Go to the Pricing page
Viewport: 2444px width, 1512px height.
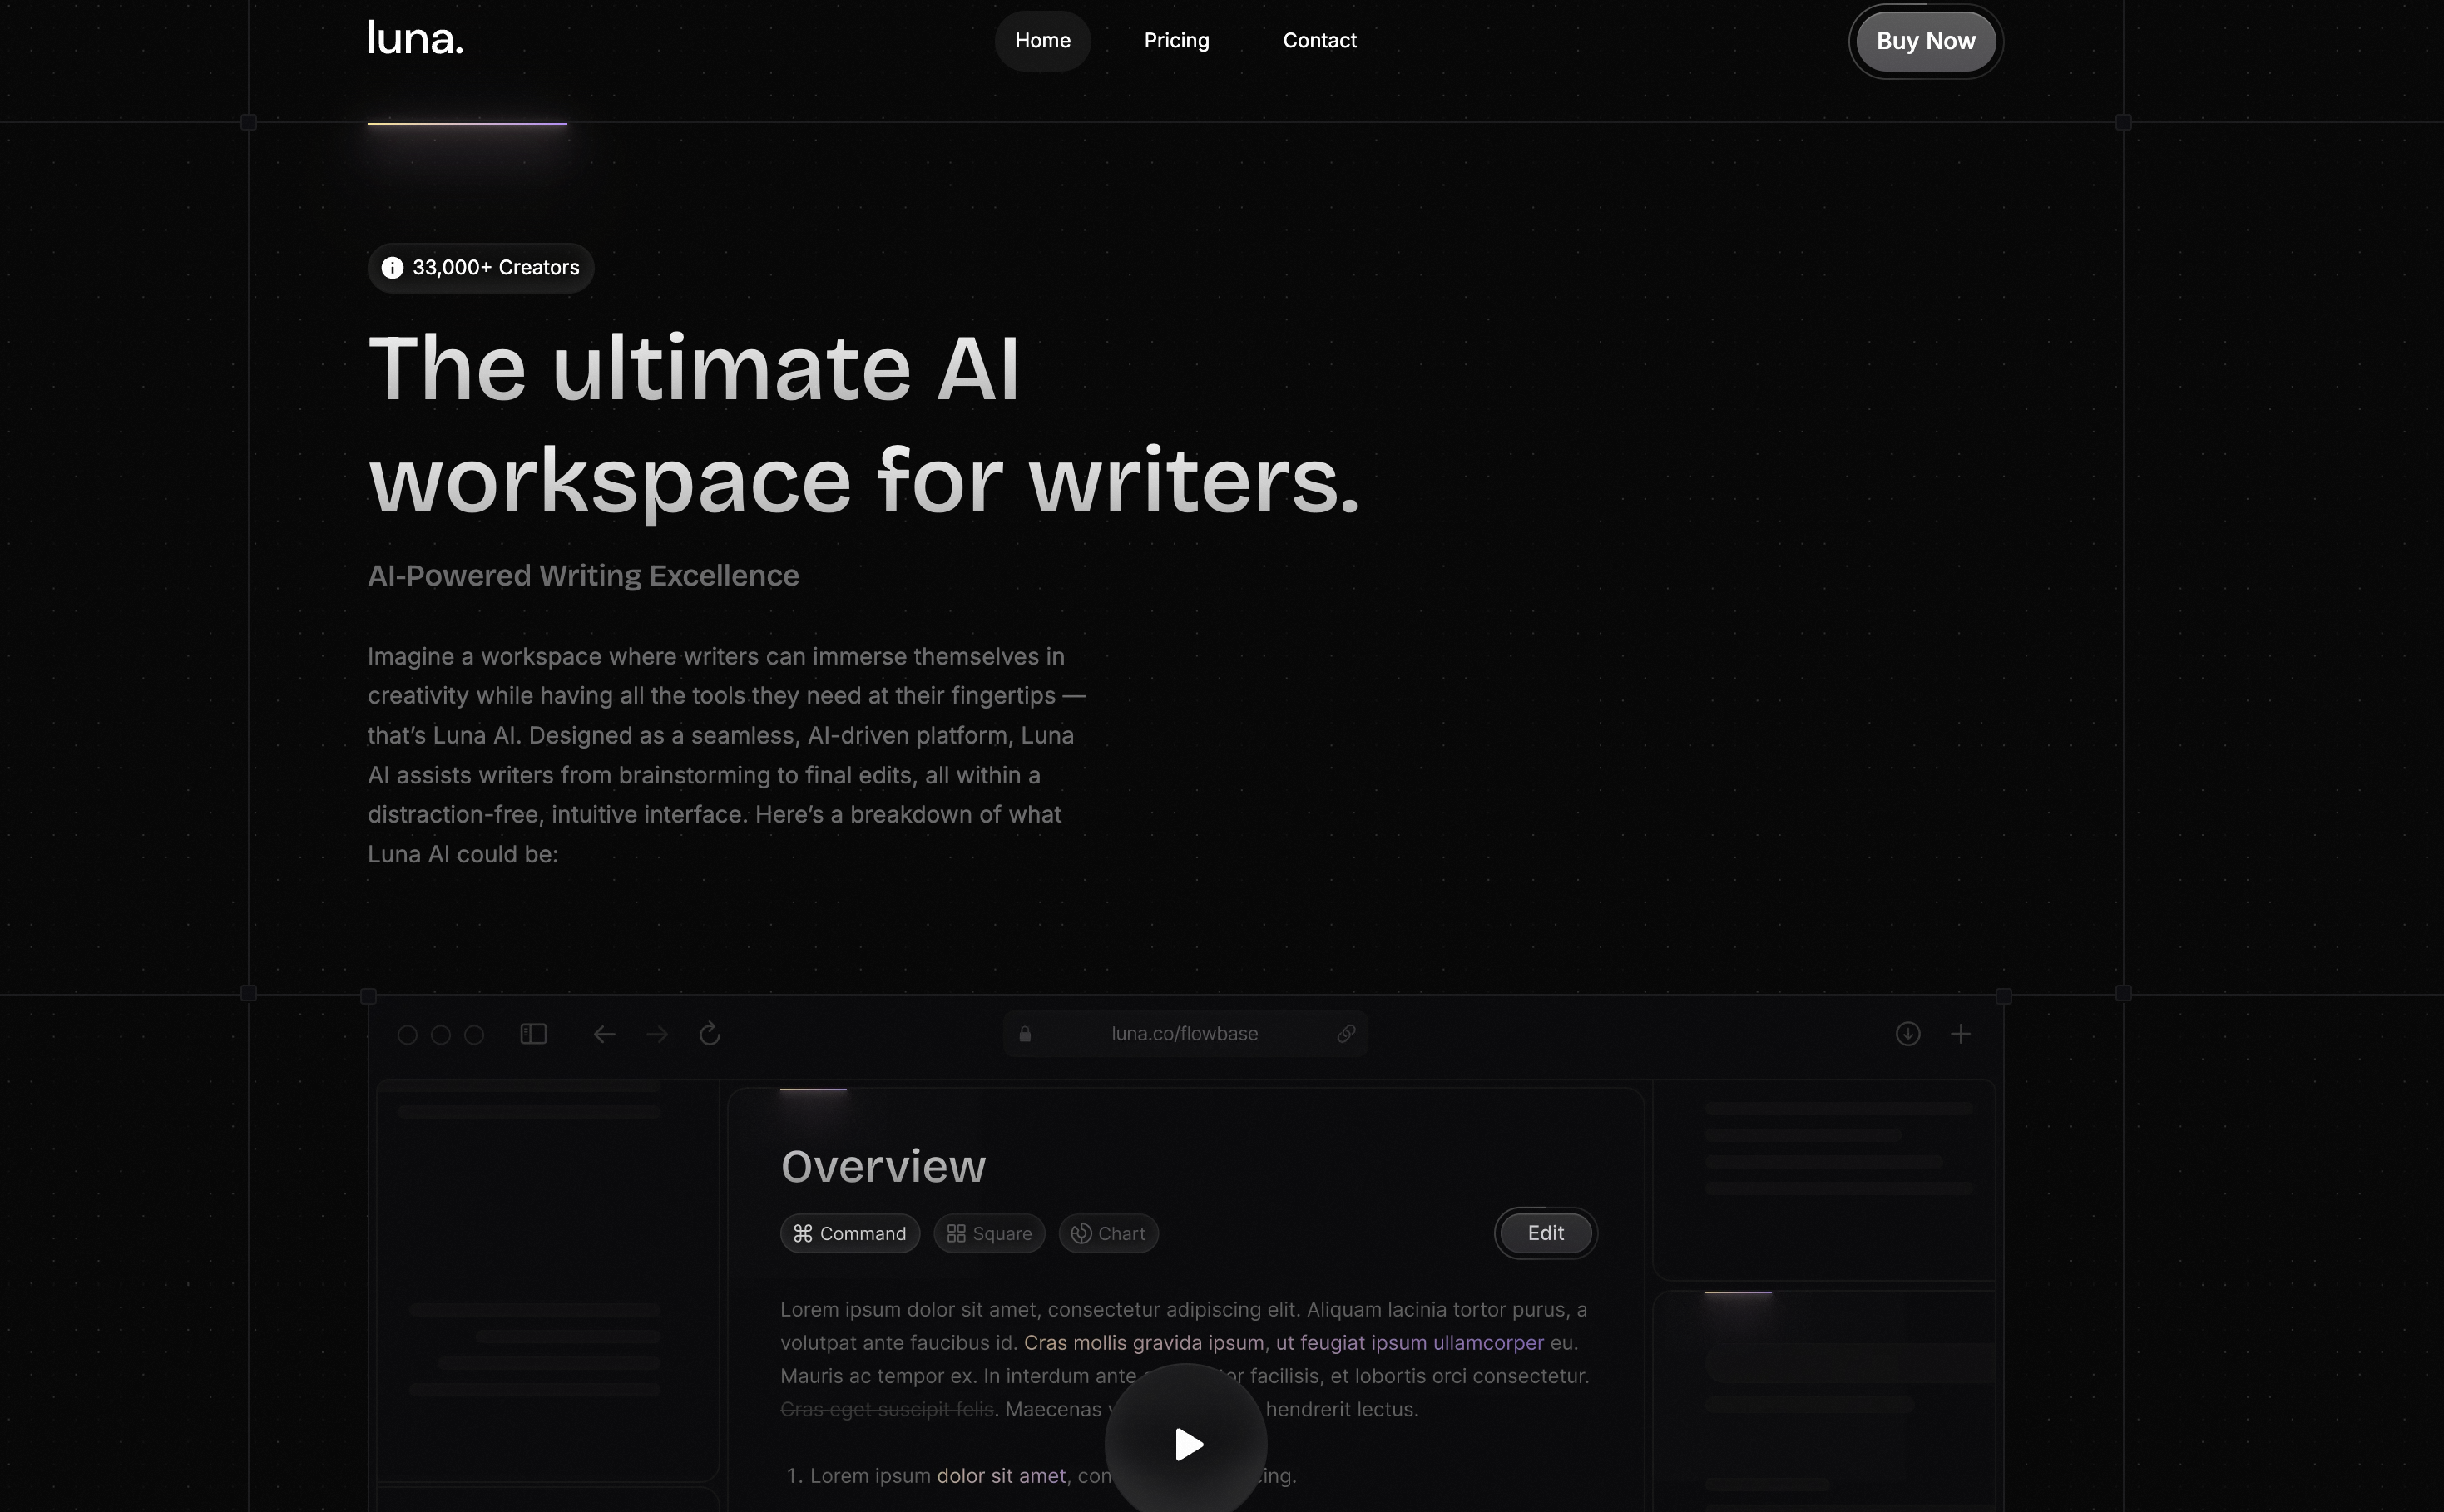click(1176, 41)
